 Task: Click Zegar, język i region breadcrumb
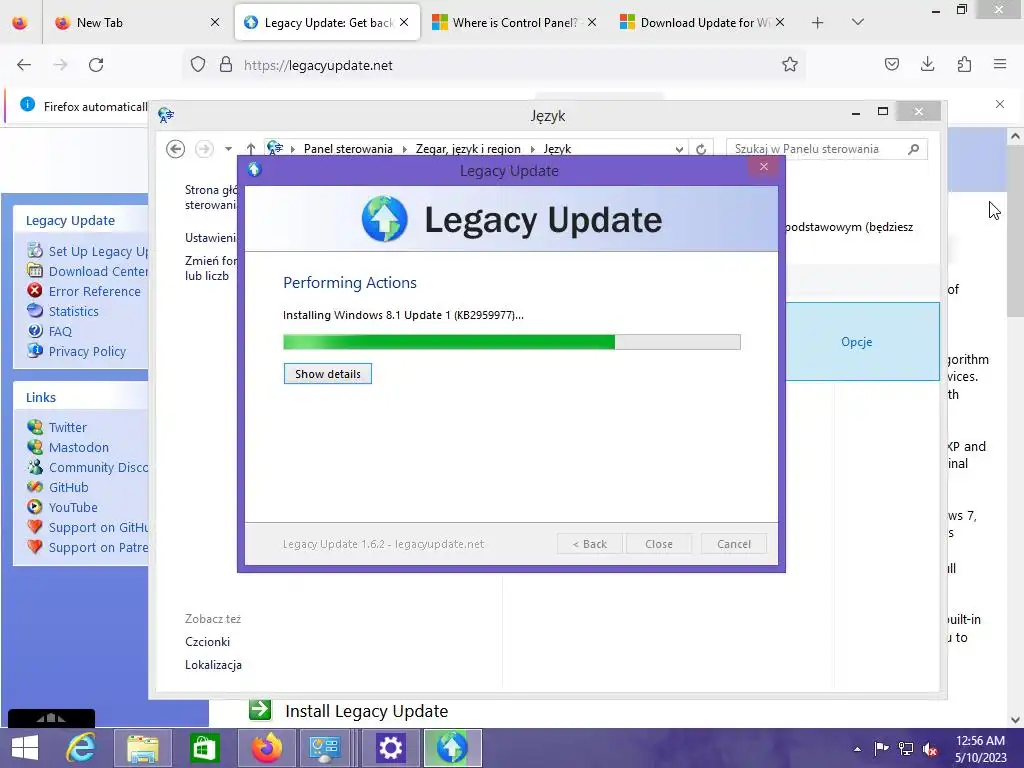[468, 149]
